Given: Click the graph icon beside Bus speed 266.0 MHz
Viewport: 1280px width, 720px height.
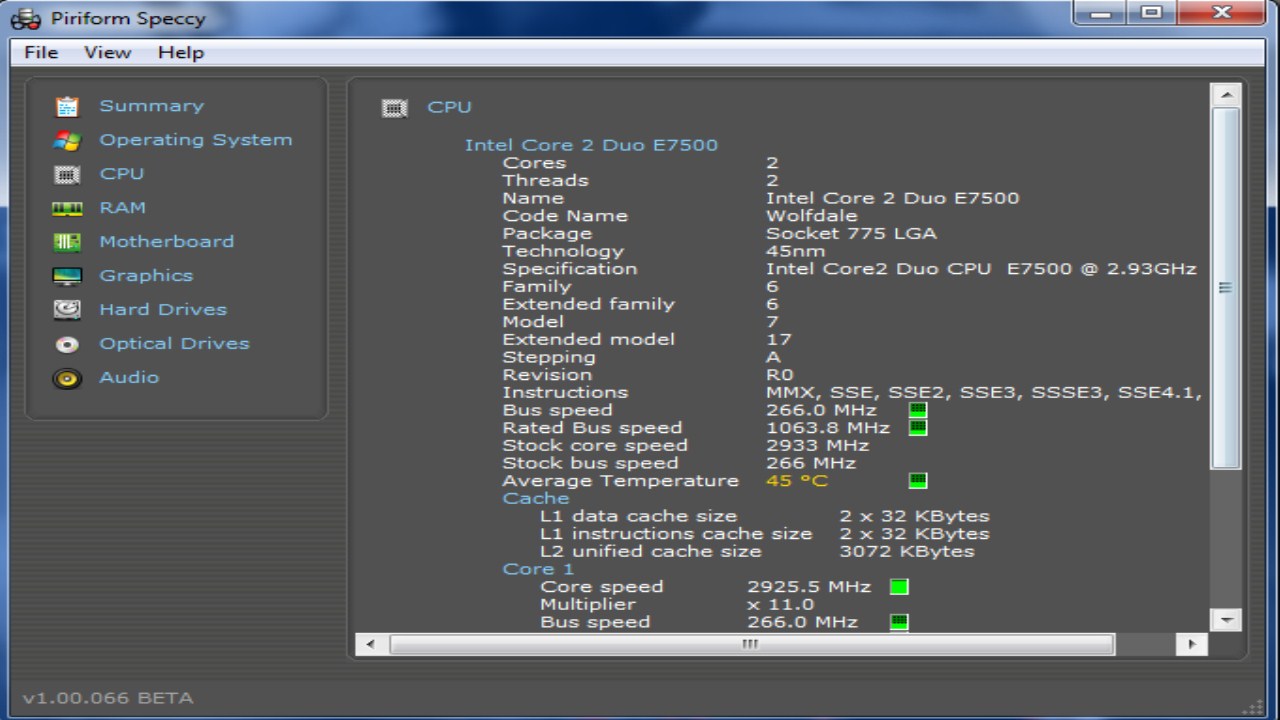Looking at the screenshot, I should pos(917,410).
